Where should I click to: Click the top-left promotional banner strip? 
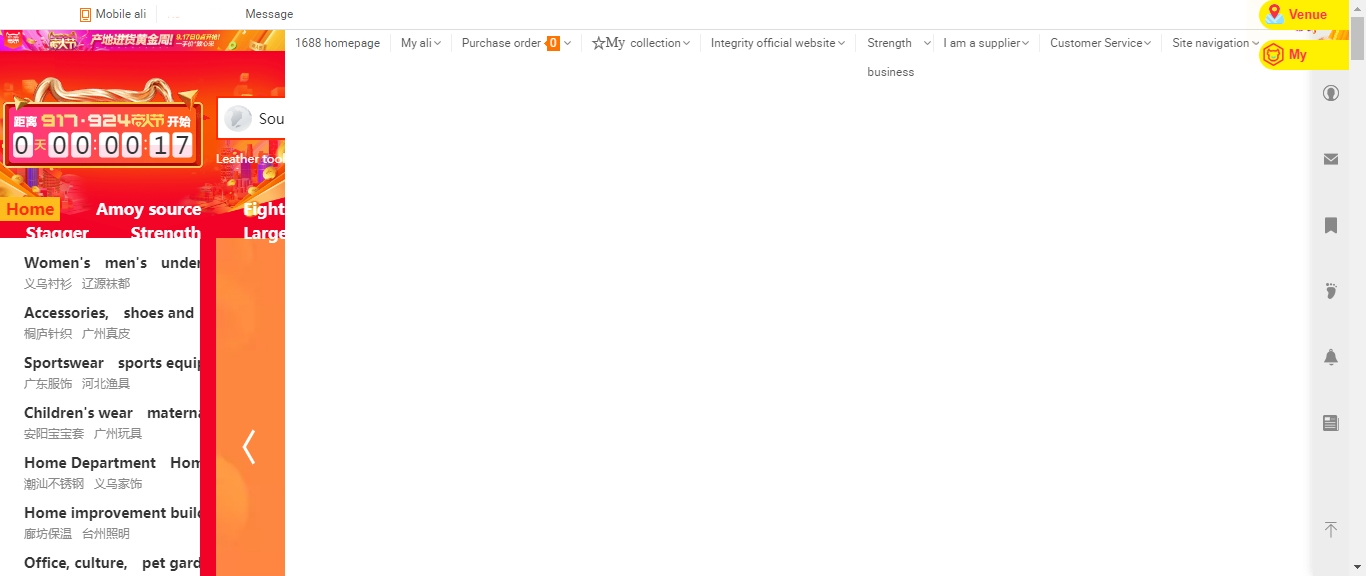(142, 41)
